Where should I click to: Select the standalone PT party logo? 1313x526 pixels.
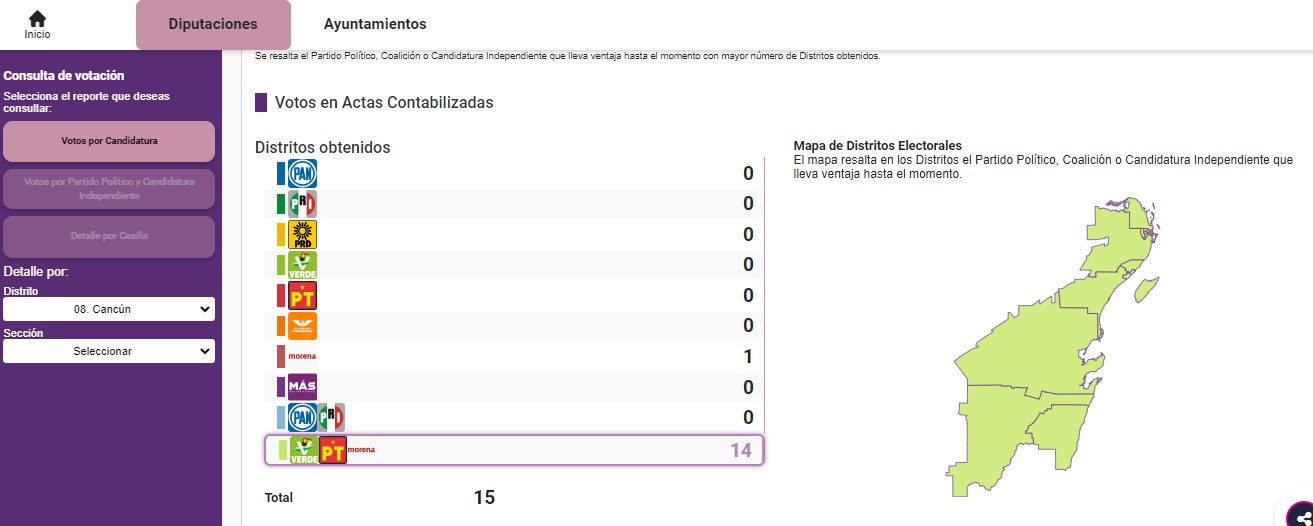point(302,296)
